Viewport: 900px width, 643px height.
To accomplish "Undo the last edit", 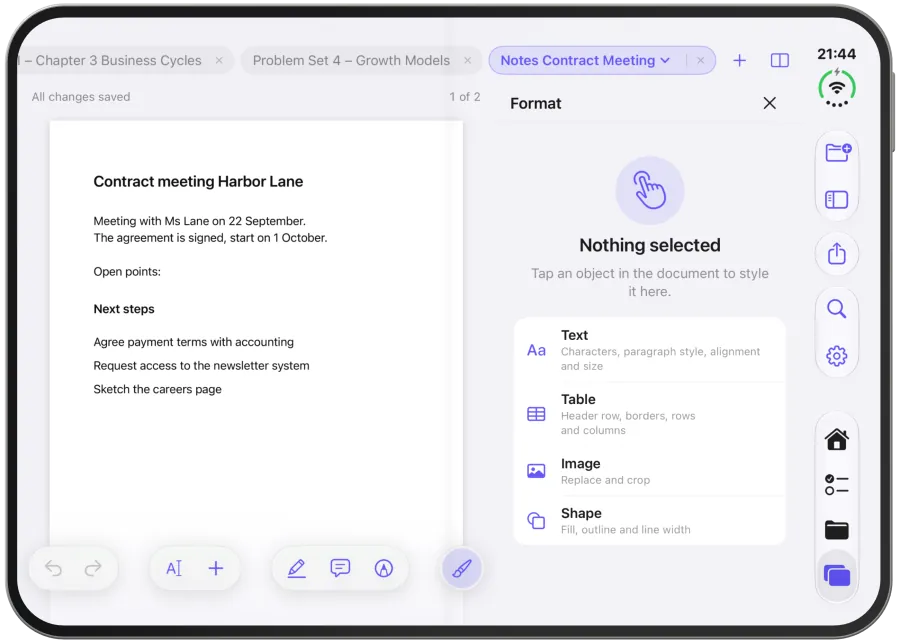I will click(x=53, y=568).
